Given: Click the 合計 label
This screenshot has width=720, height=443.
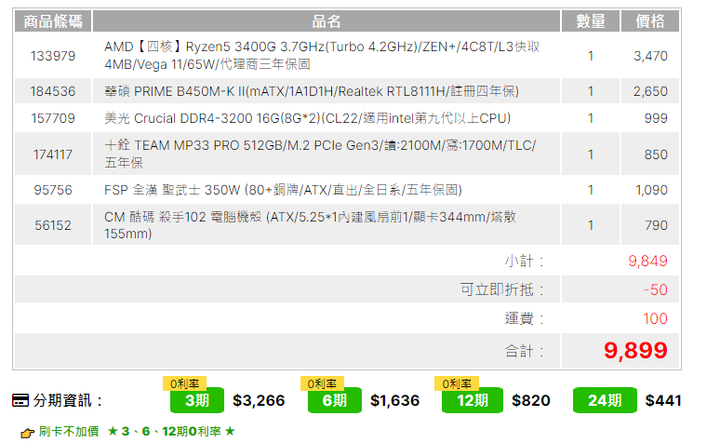Looking at the screenshot, I should point(524,352).
